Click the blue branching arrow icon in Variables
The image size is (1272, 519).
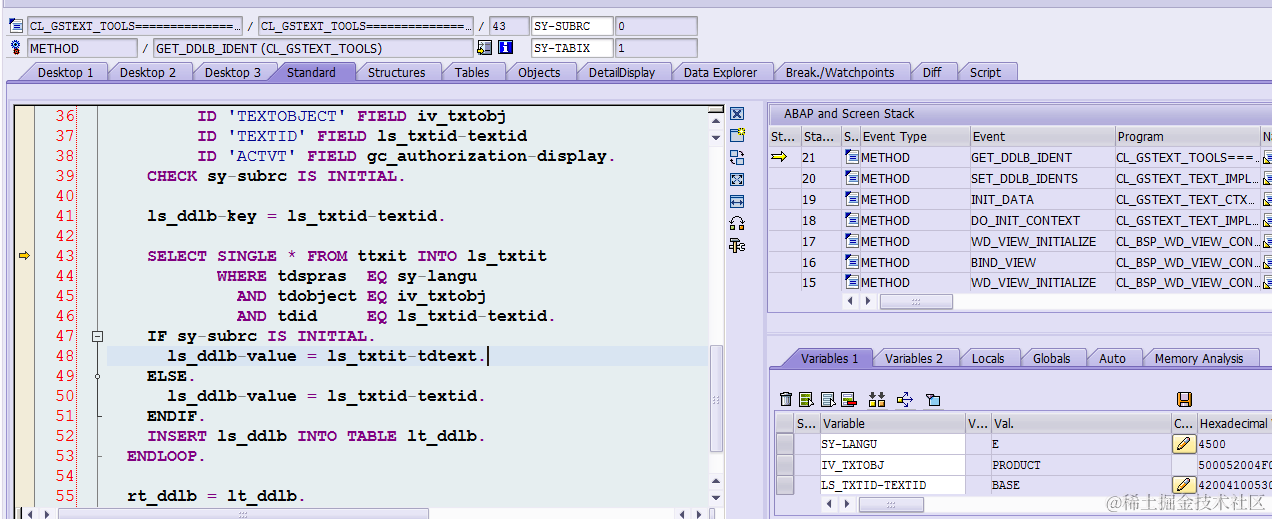[905, 399]
